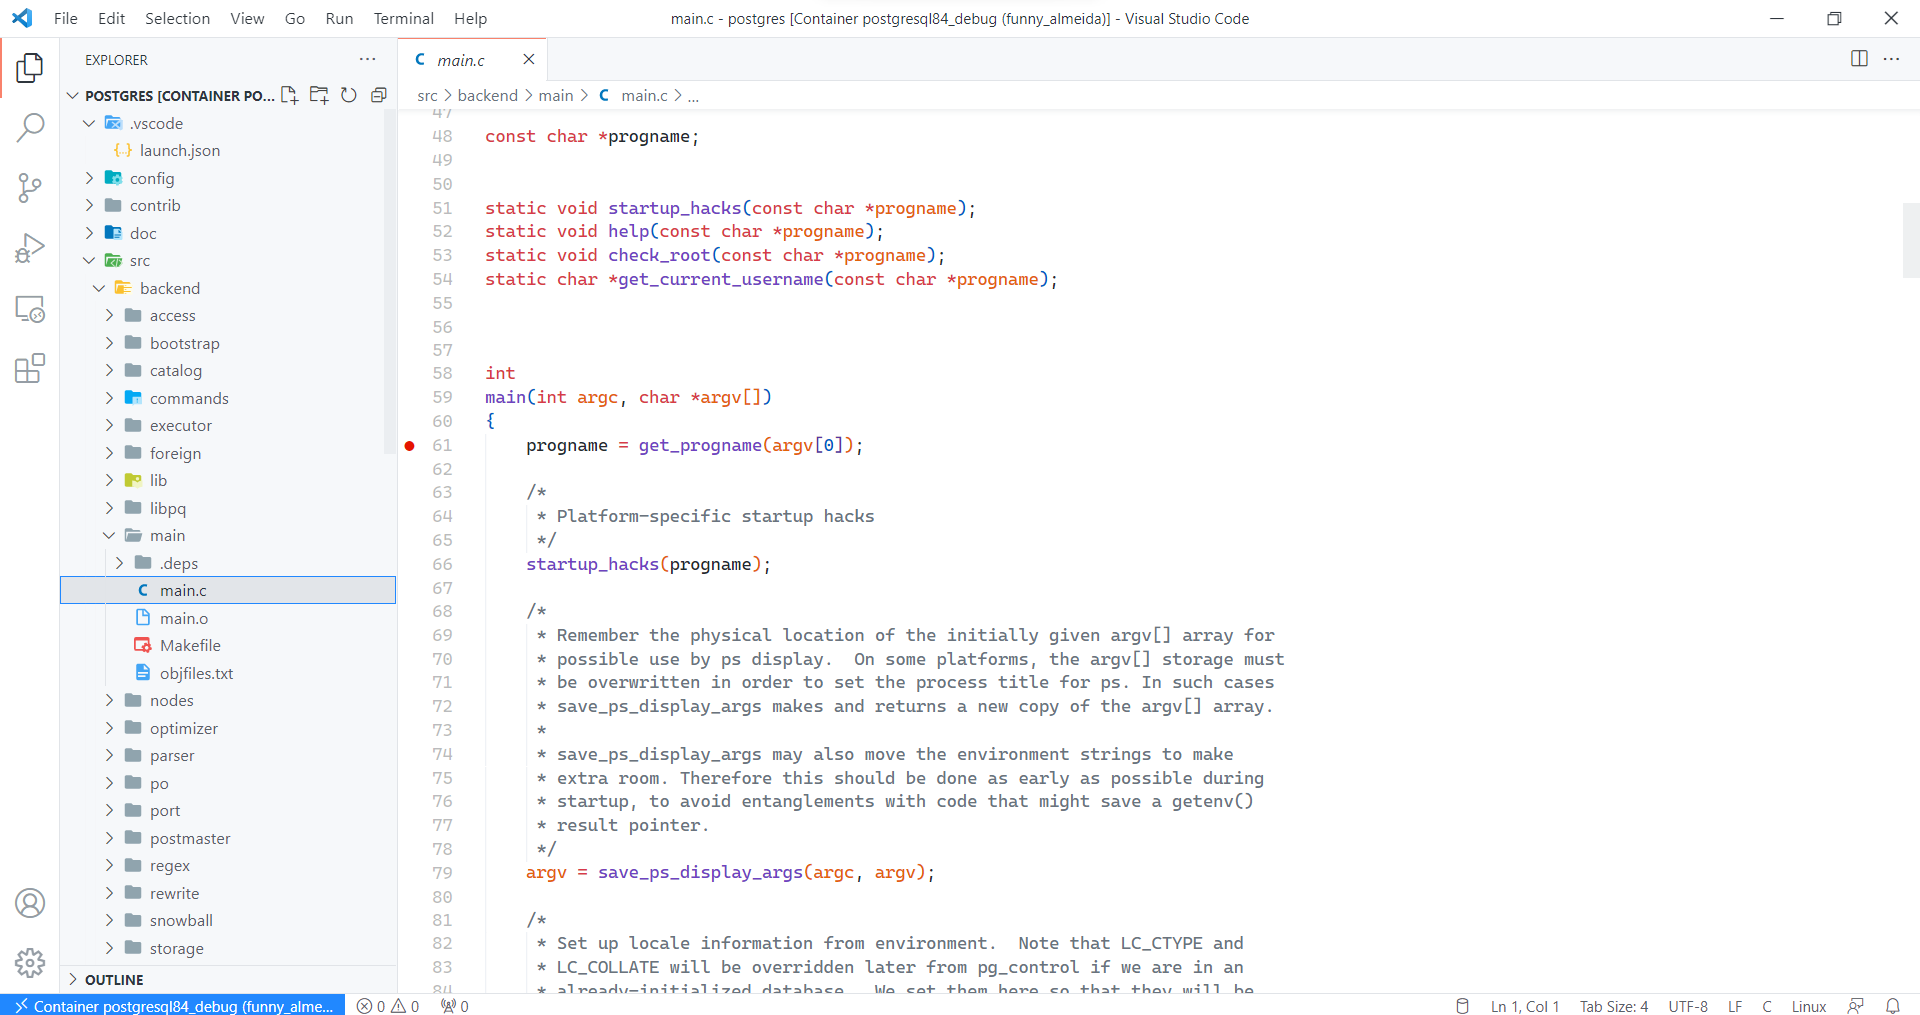Collapse all folders in Explorer
1920x1015 pixels.
pyautogui.click(x=379, y=95)
